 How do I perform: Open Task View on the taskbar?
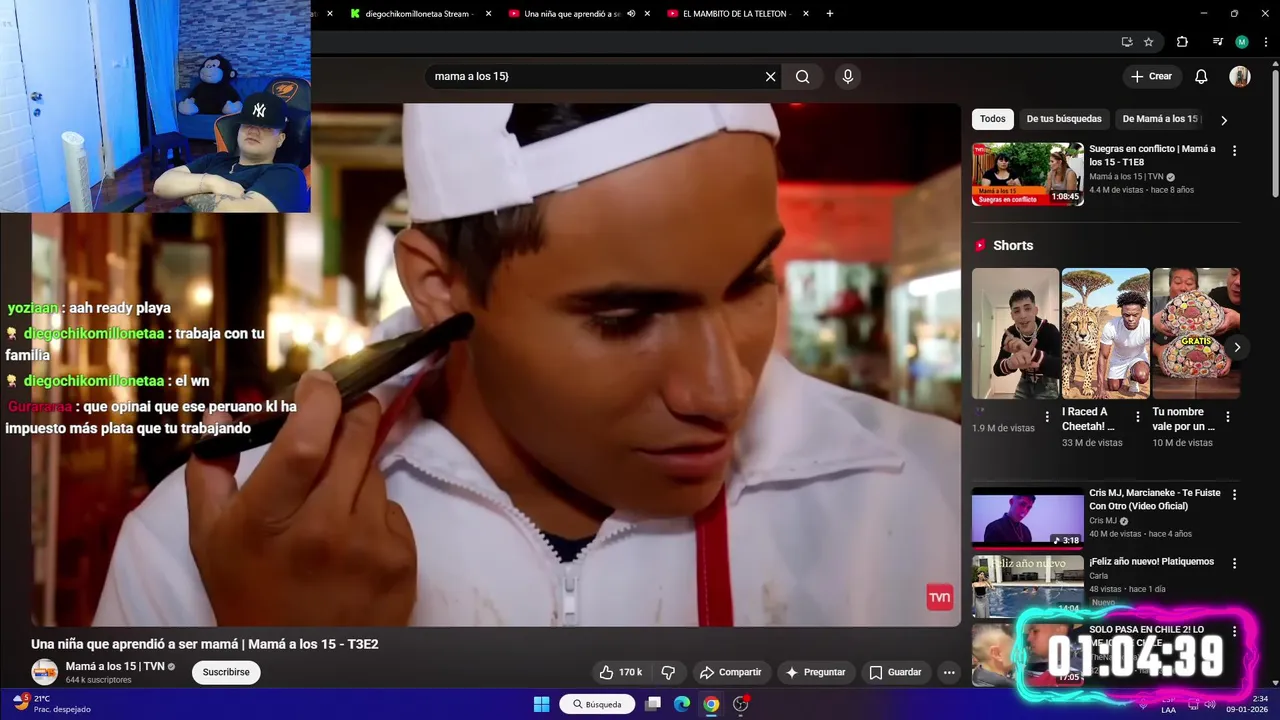click(x=653, y=704)
